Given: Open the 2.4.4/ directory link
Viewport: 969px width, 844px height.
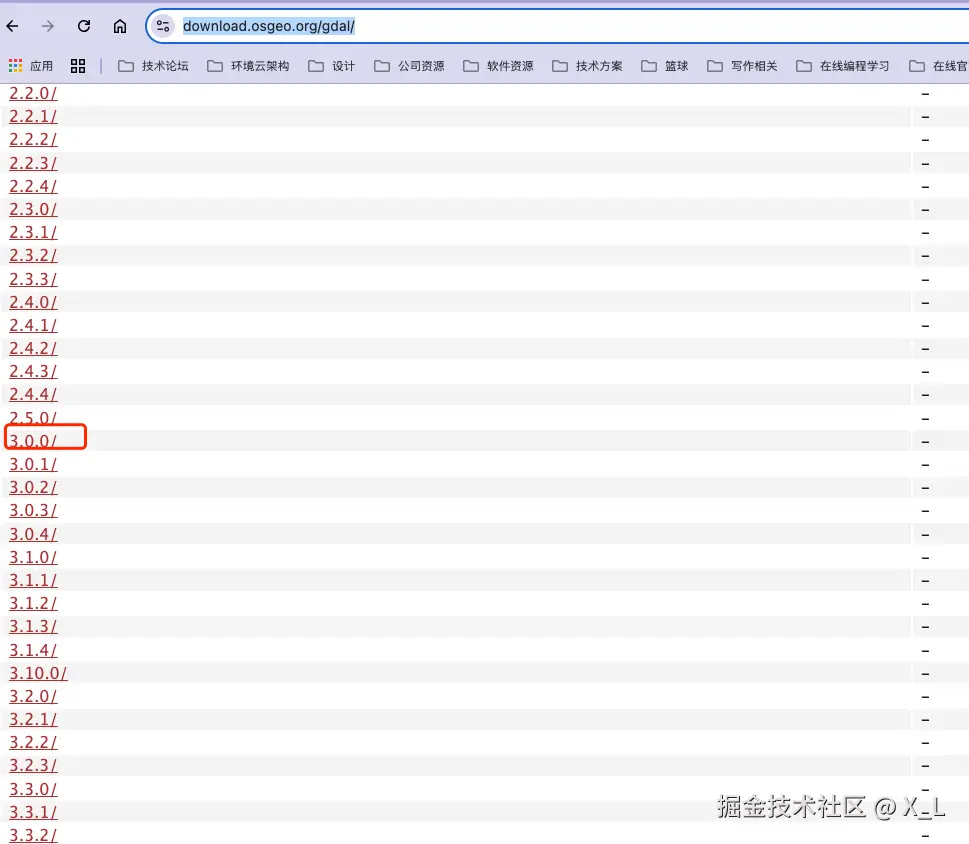Looking at the screenshot, I should click(x=33, y=394).
